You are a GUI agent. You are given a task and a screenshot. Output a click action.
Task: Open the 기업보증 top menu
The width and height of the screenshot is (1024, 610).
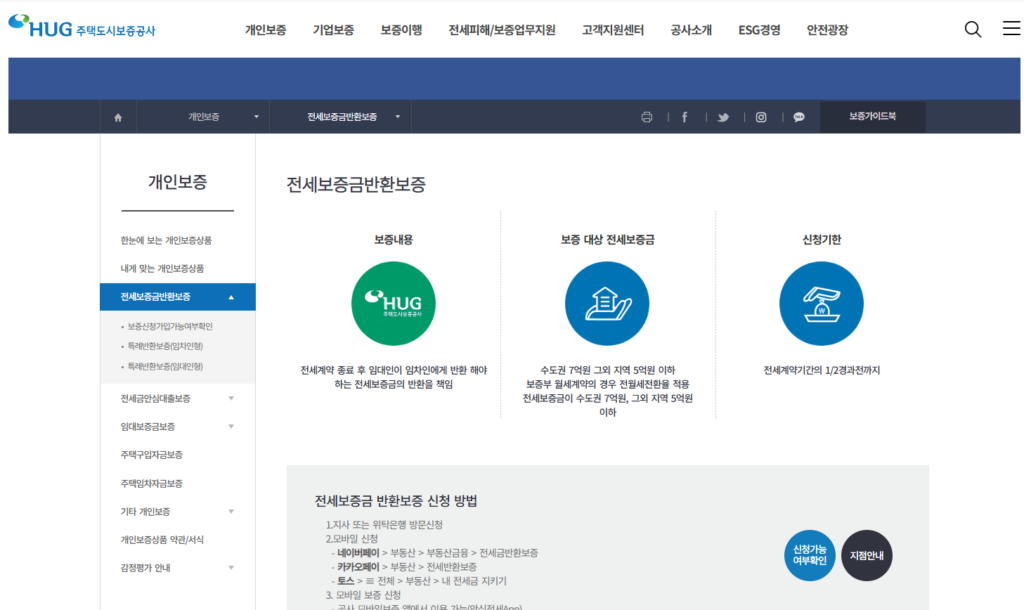coord(333,30)
